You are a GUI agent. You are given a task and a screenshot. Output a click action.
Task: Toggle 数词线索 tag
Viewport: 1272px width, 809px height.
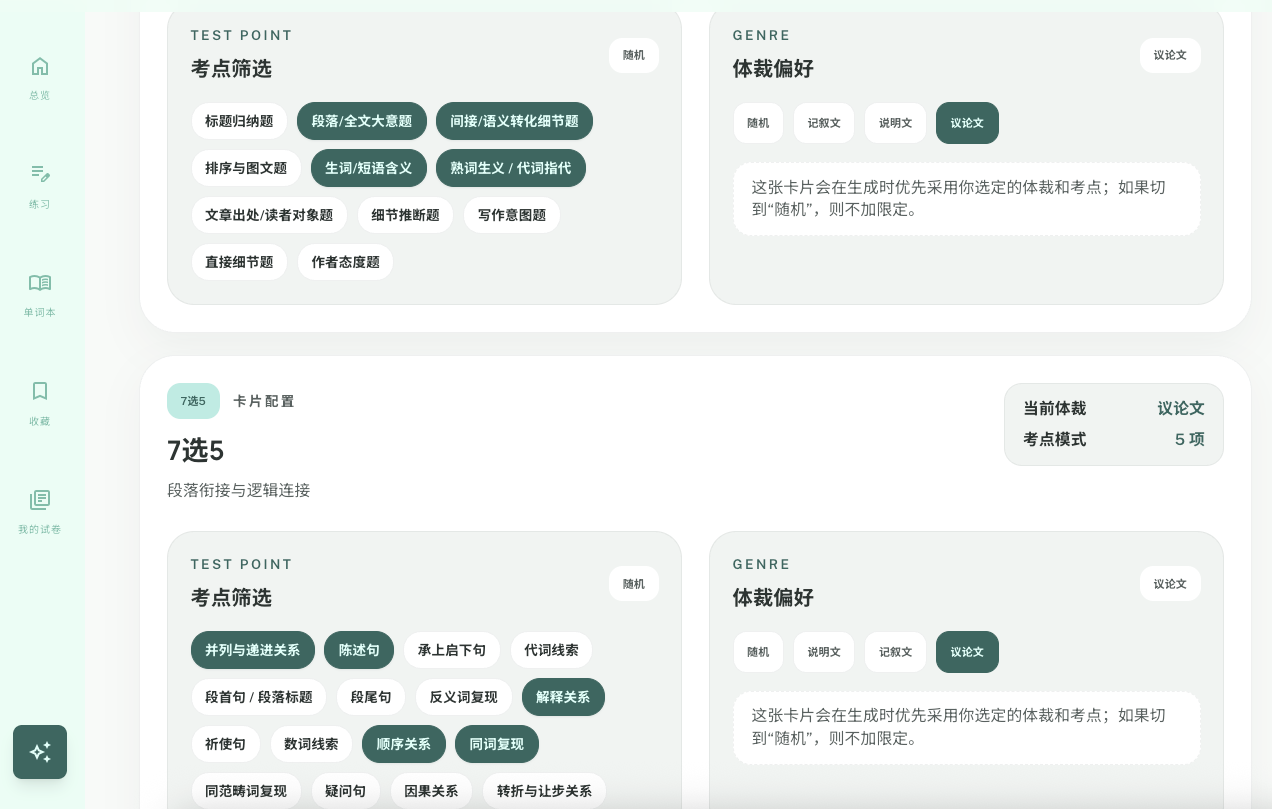click(x=311, y=744)
